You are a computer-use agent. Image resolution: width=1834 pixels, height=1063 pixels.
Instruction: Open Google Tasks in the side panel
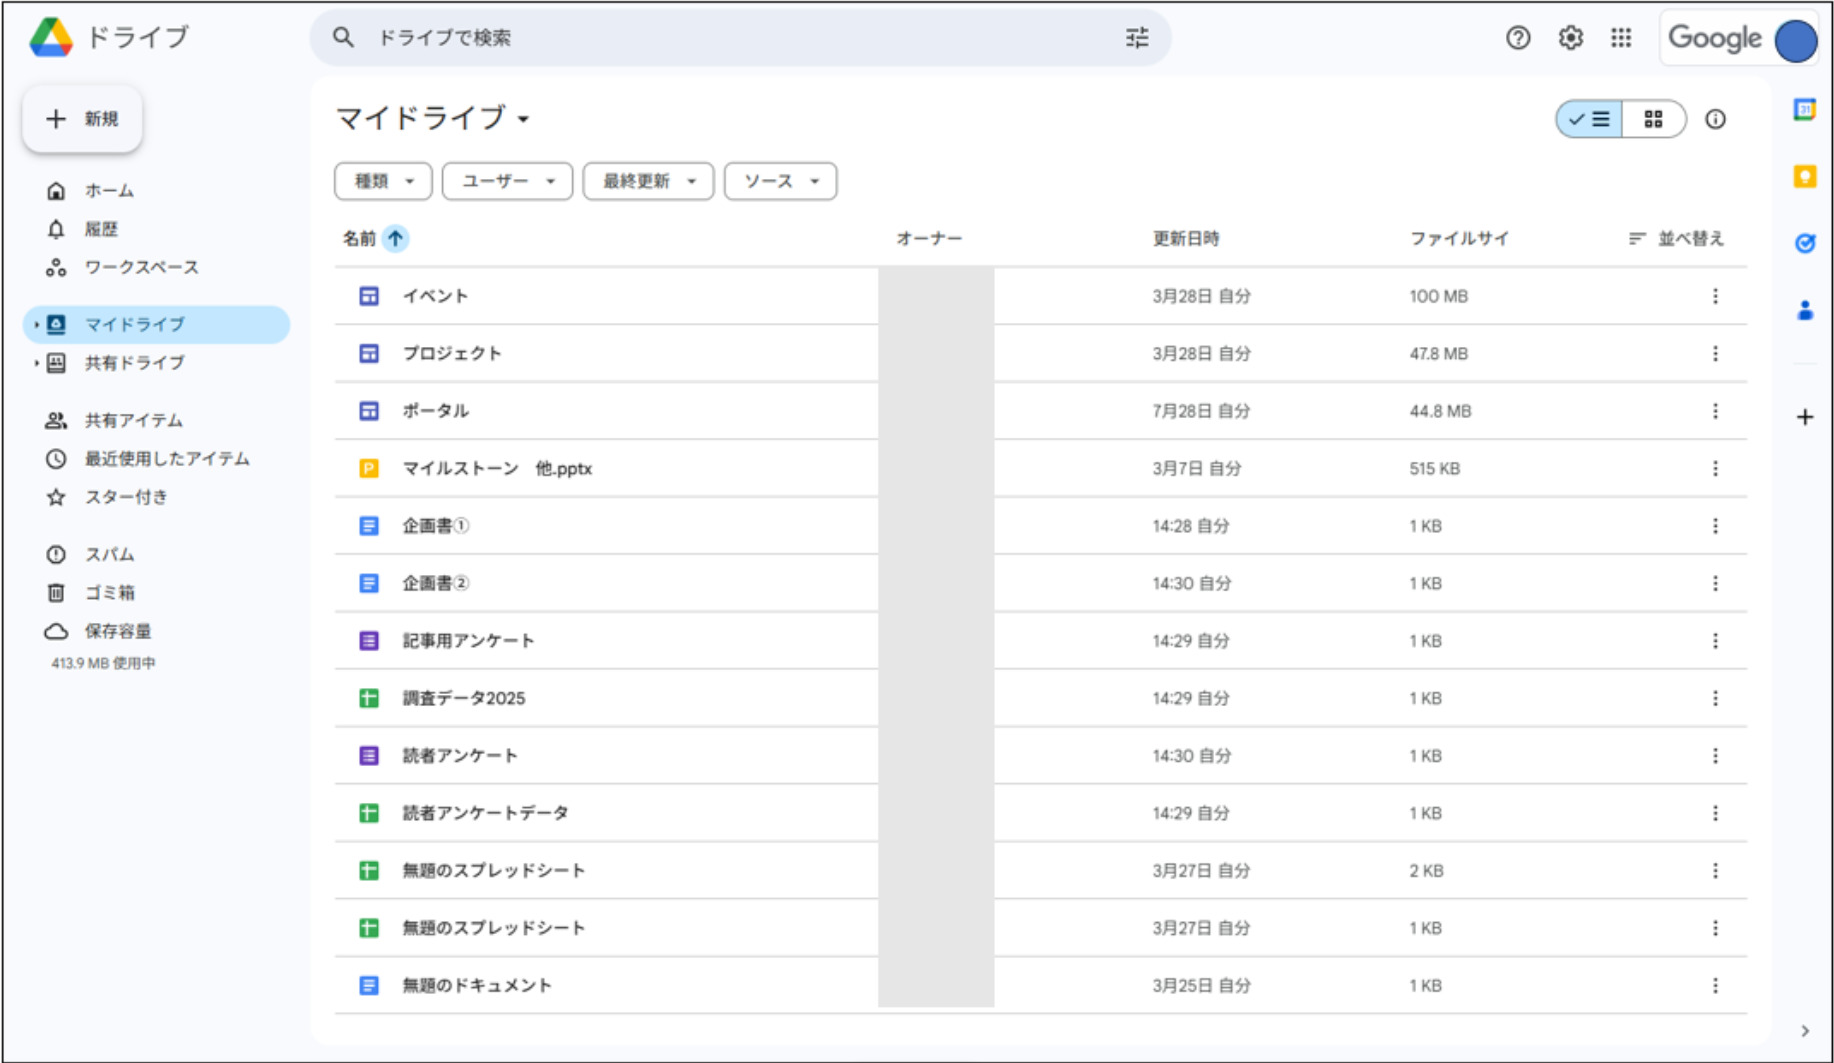tap(1805, 243)
